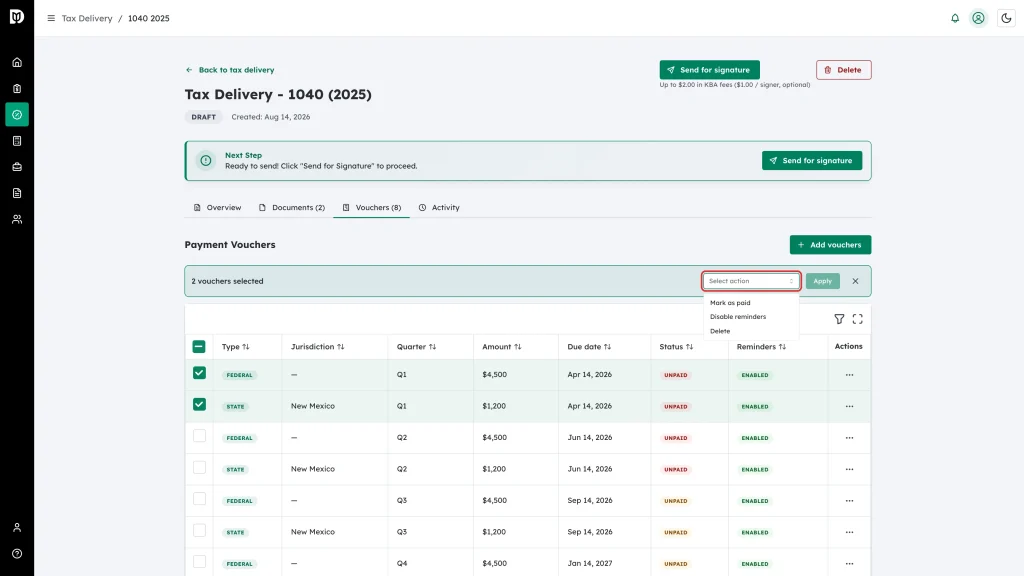The width and height of the screenshot is (1024, 576).
Task: Open the people icon in sidebar
Action: point(17,219)
